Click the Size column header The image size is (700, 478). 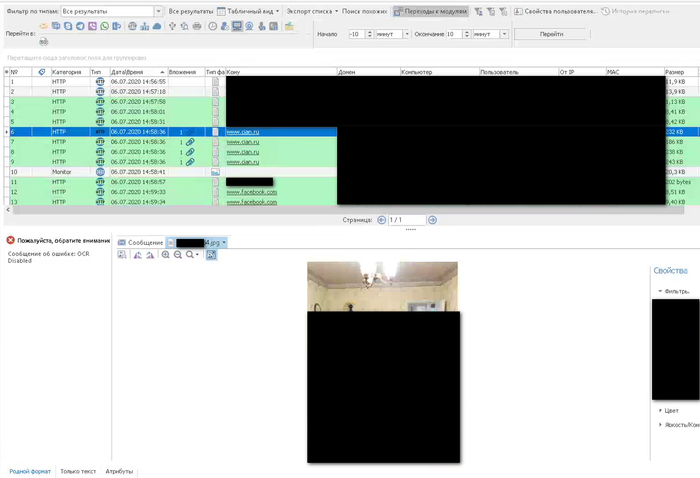680,72
